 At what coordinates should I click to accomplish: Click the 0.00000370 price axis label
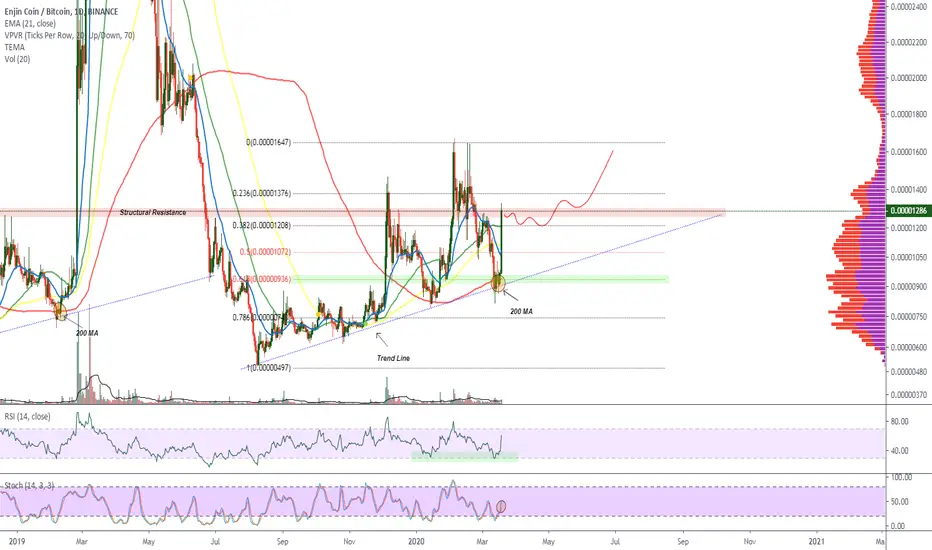[x=909, y=394]
